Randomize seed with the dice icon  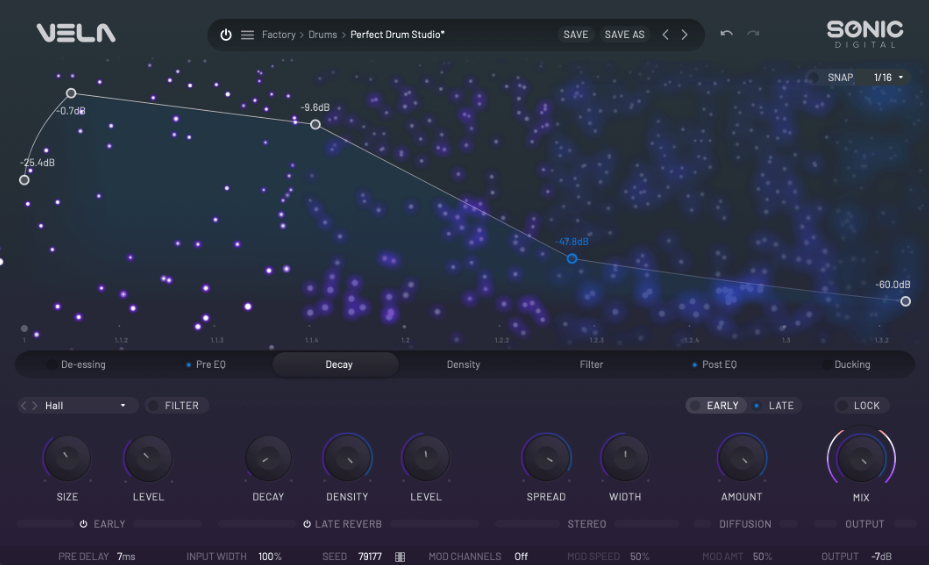pos(400,556)
